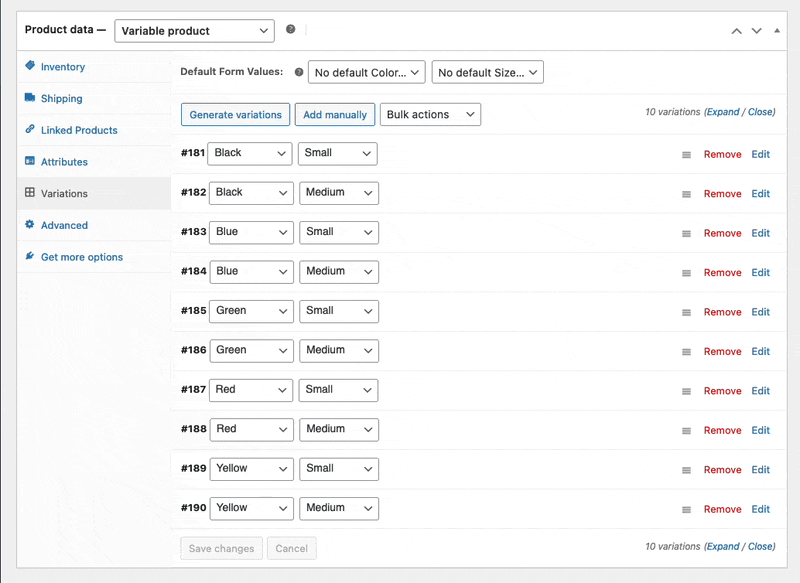Edit variation #190
The width and height of the screenshot is (800, 583).
tap(760, 508)
